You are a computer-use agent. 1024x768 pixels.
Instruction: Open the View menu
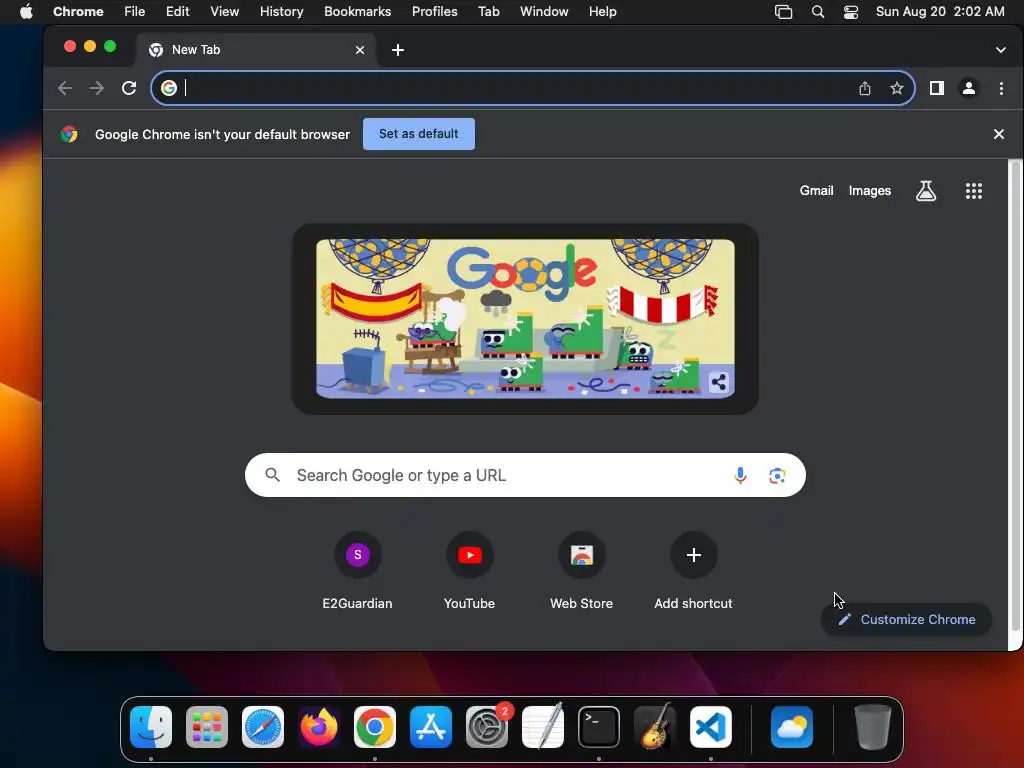(225, 12)
